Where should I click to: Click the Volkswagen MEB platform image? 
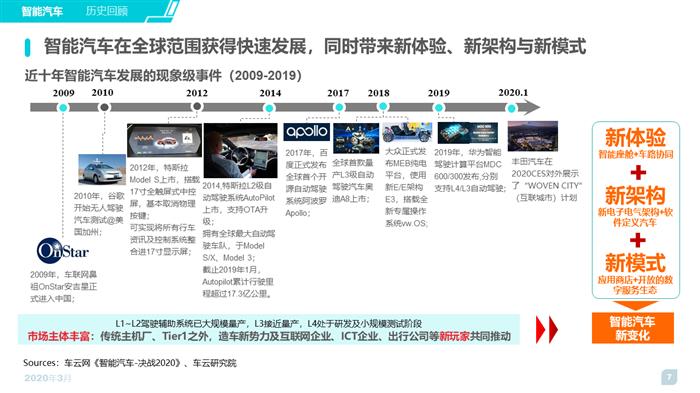407,133
